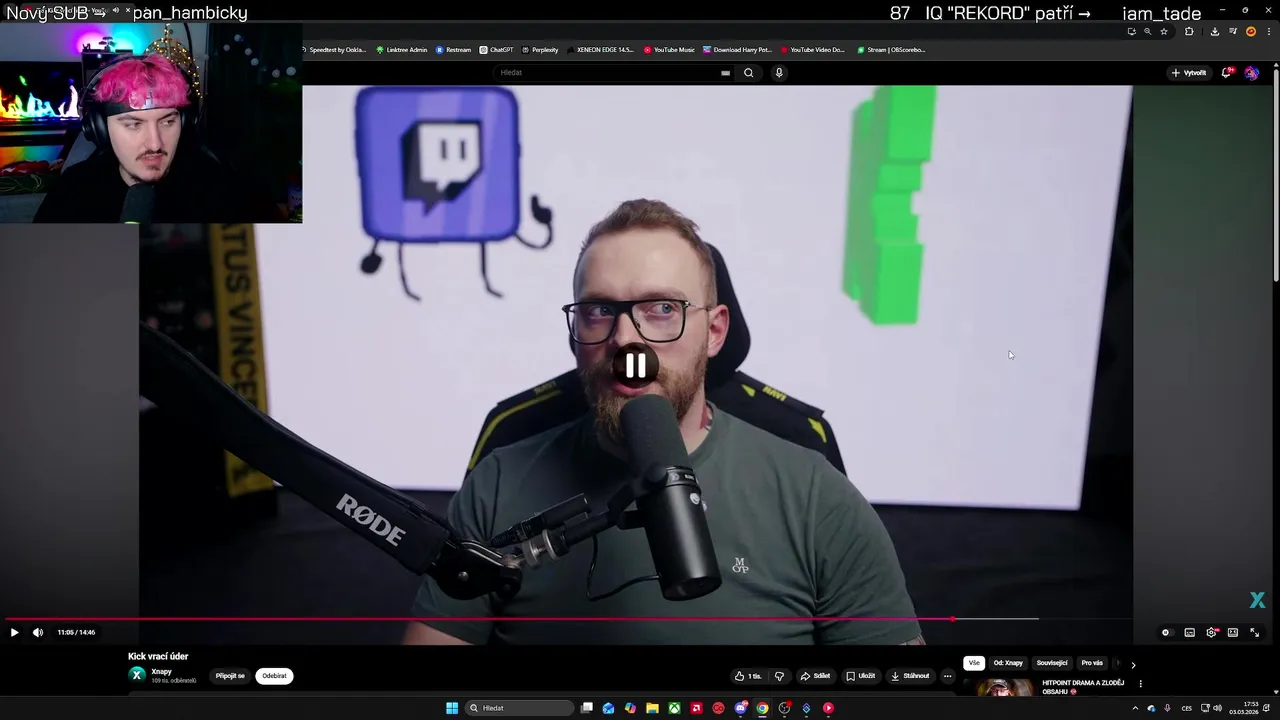The image size is (1280, 720).
Task: Open the Chrome extensions puzzle icon
Action: tap(1189, 31)
